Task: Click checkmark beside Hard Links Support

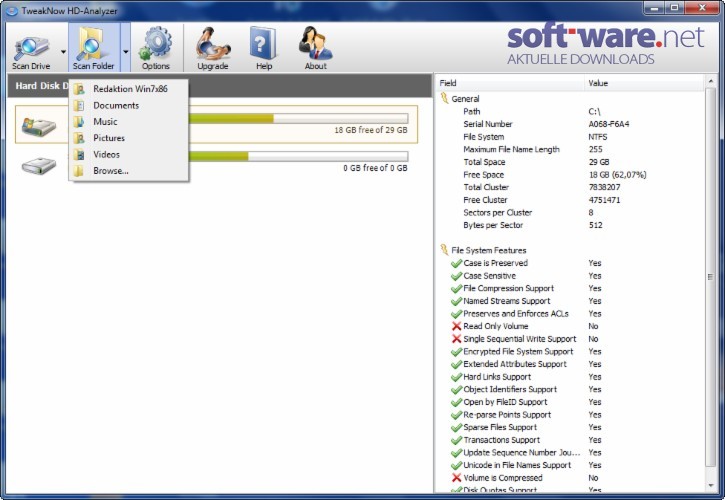Action: coord(456,377)
